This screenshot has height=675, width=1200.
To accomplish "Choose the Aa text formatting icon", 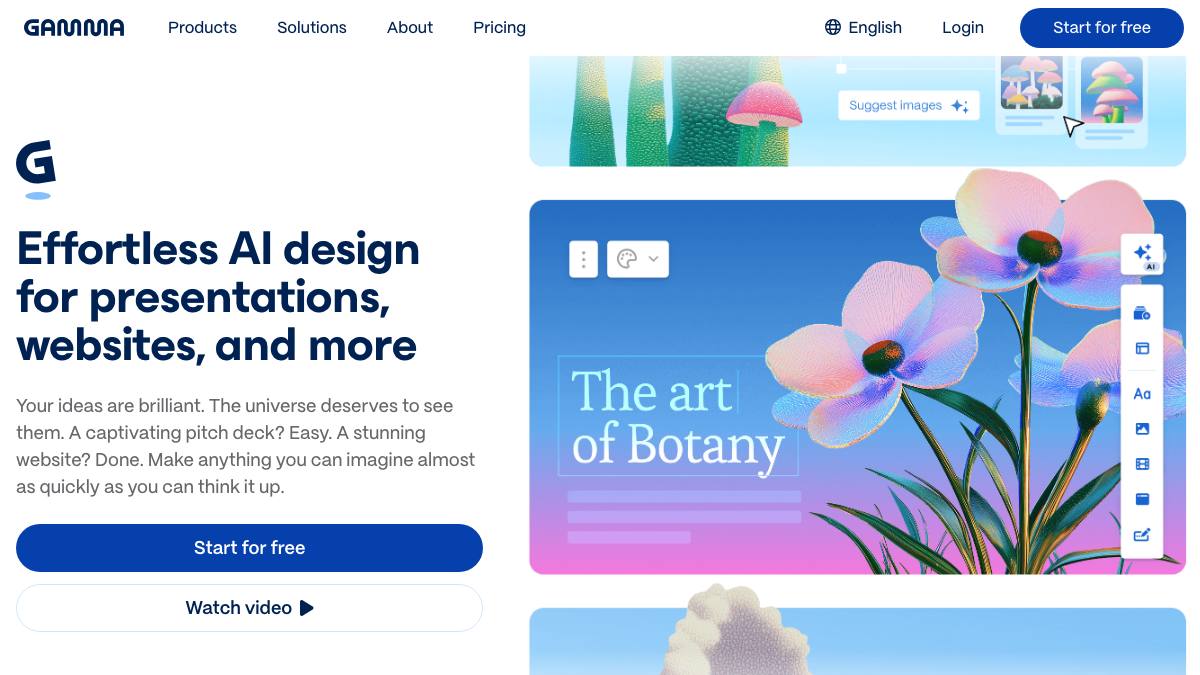I will pos(1142,394).
